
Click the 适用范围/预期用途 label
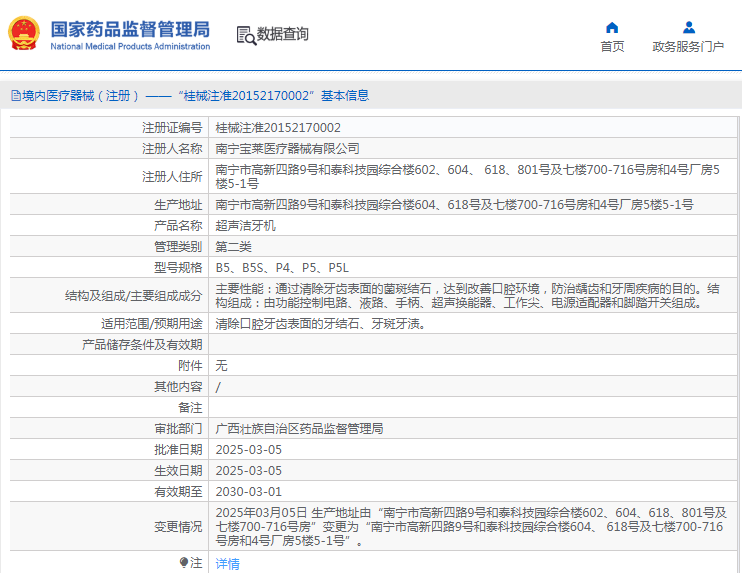coord(152,324)
